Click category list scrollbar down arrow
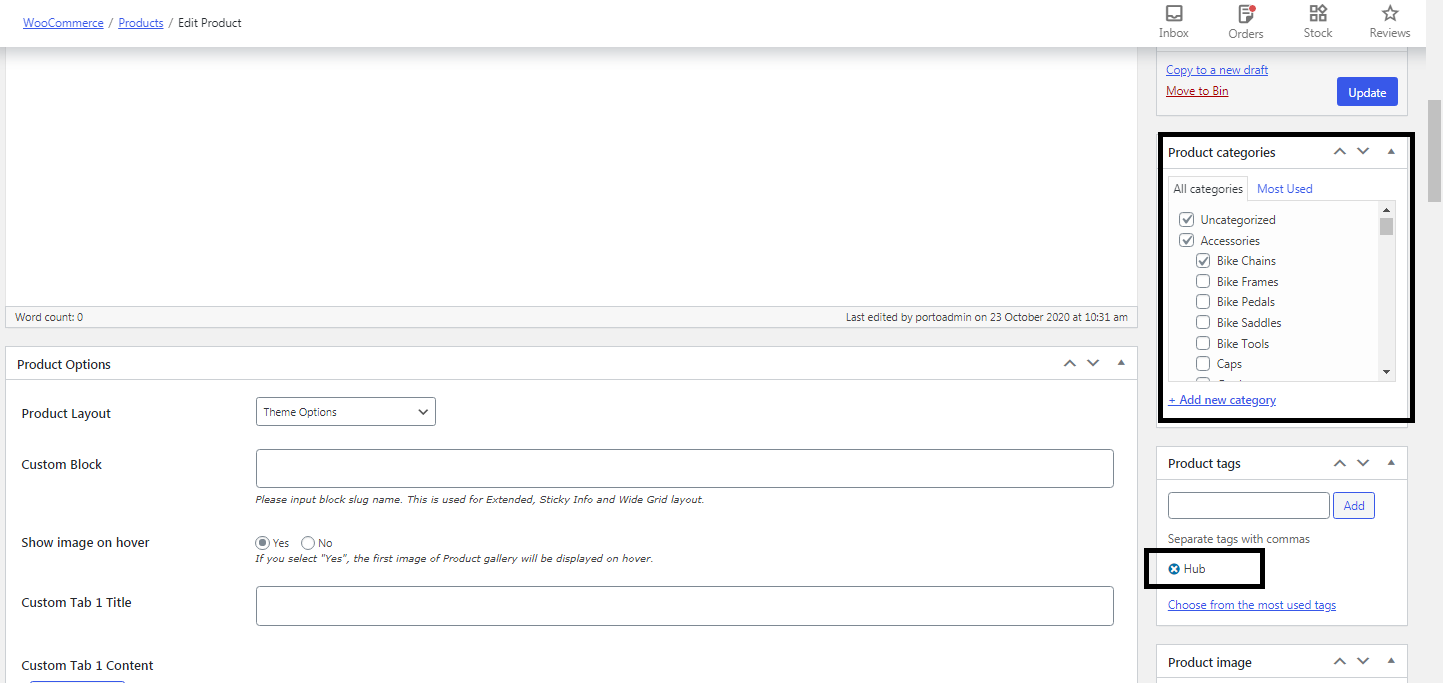The image size is (1443, 683). click(x=1386, y=372)
